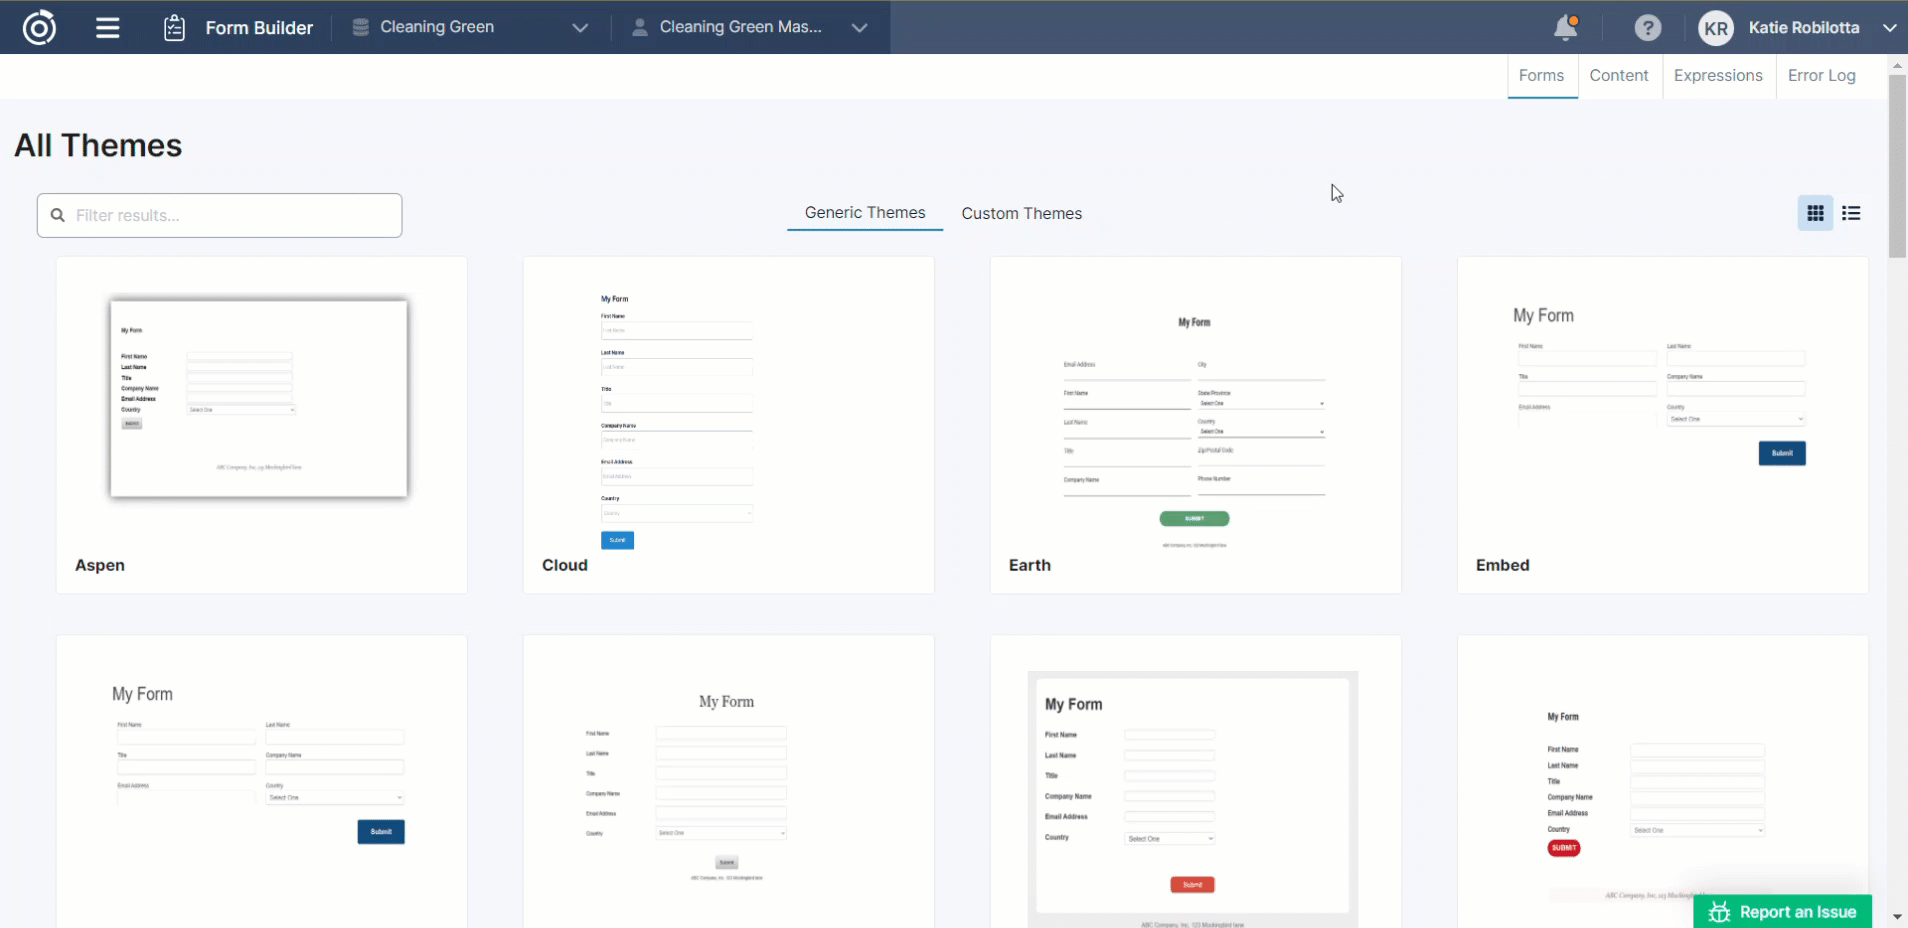Switch to grid view layout
Screen dimensions: 1908x928
[x=1815, y=213]
